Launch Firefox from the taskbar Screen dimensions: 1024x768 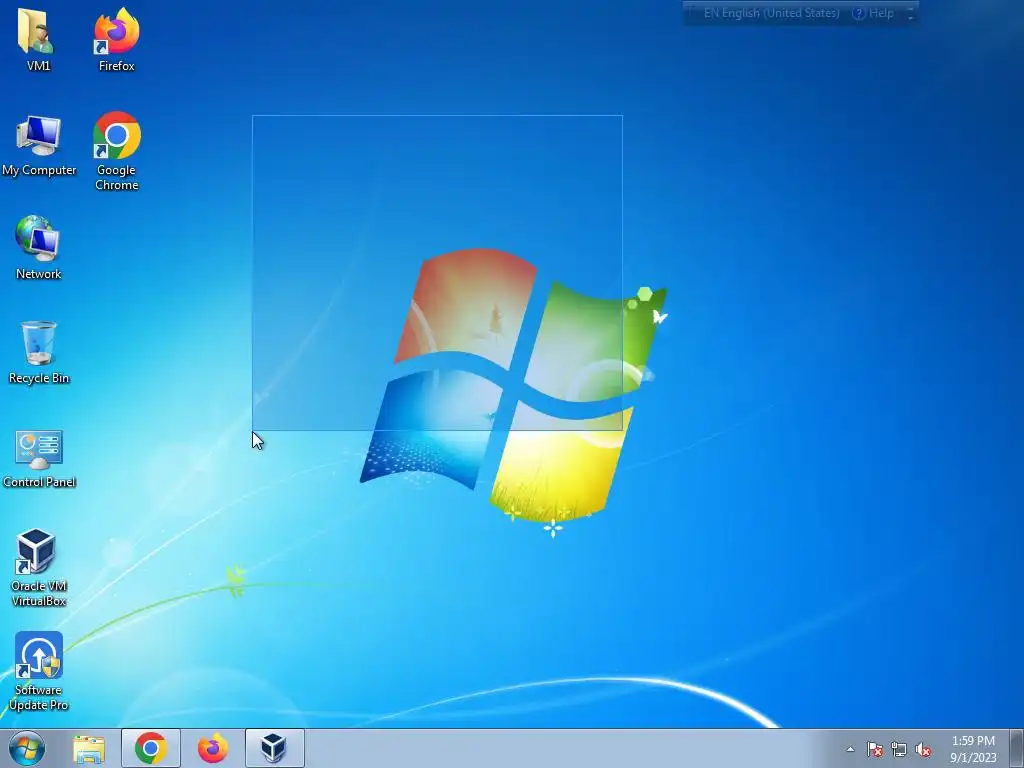[x=213, y=748]
